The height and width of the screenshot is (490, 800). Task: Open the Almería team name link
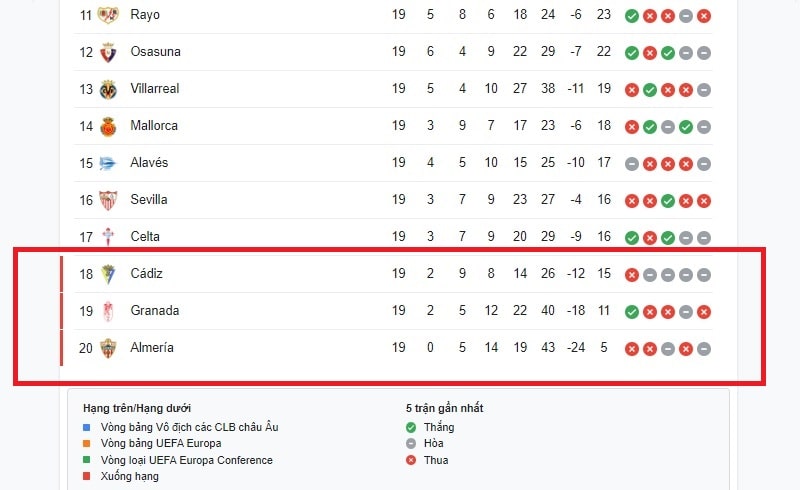coord(152,348)
